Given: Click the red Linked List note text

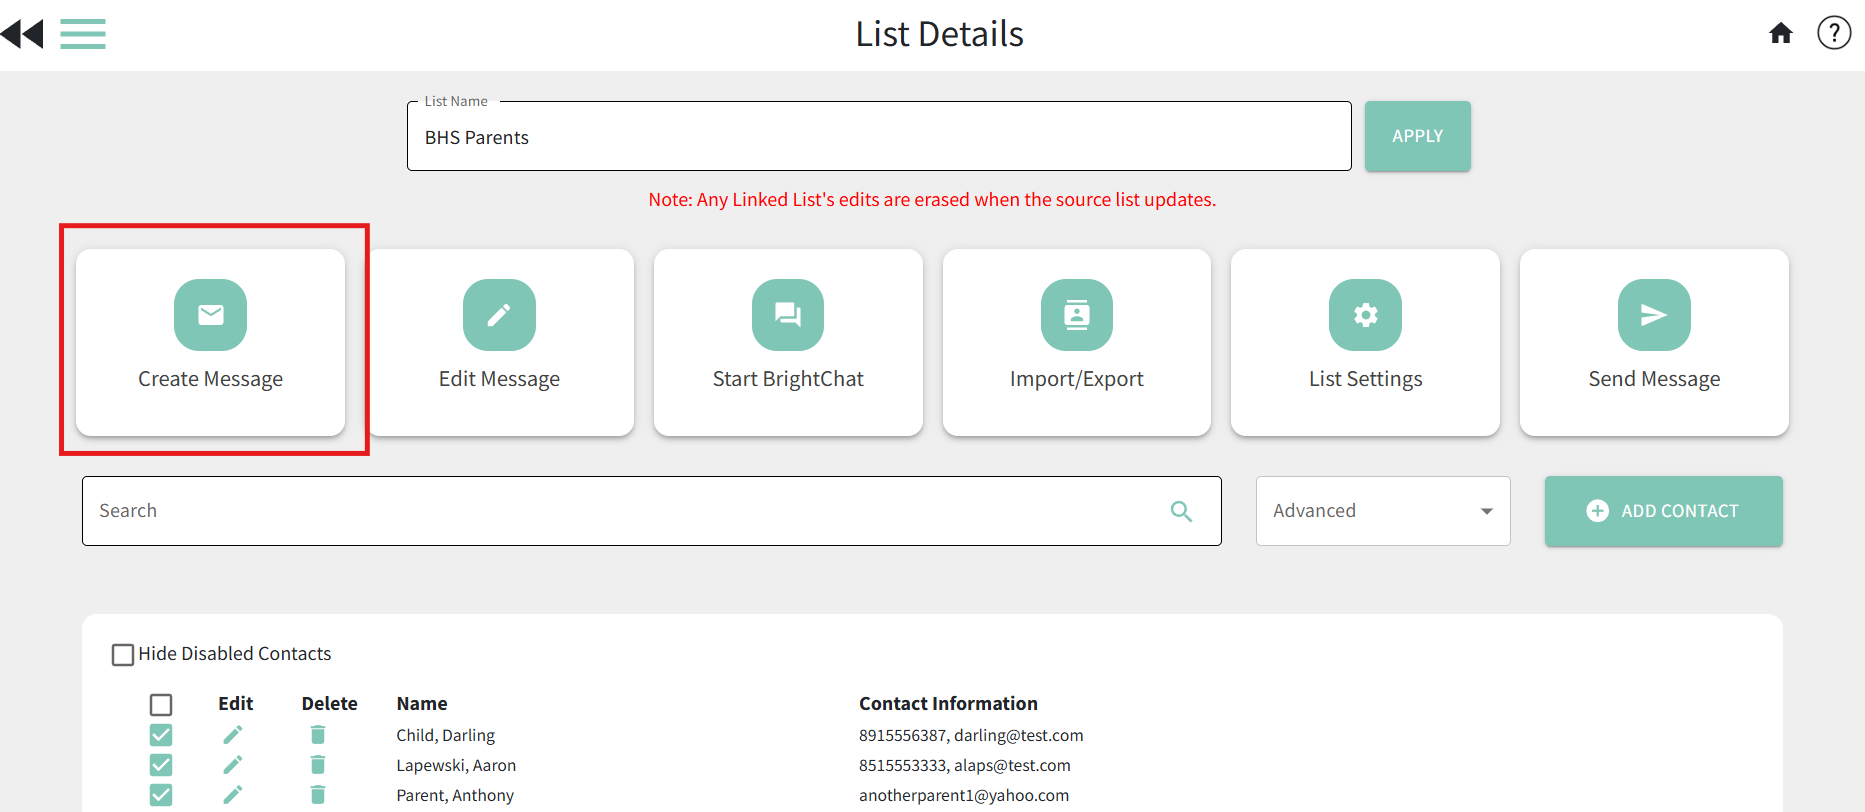Looking at the screenshot, I should pyautogui.click(x=932, y=200).
